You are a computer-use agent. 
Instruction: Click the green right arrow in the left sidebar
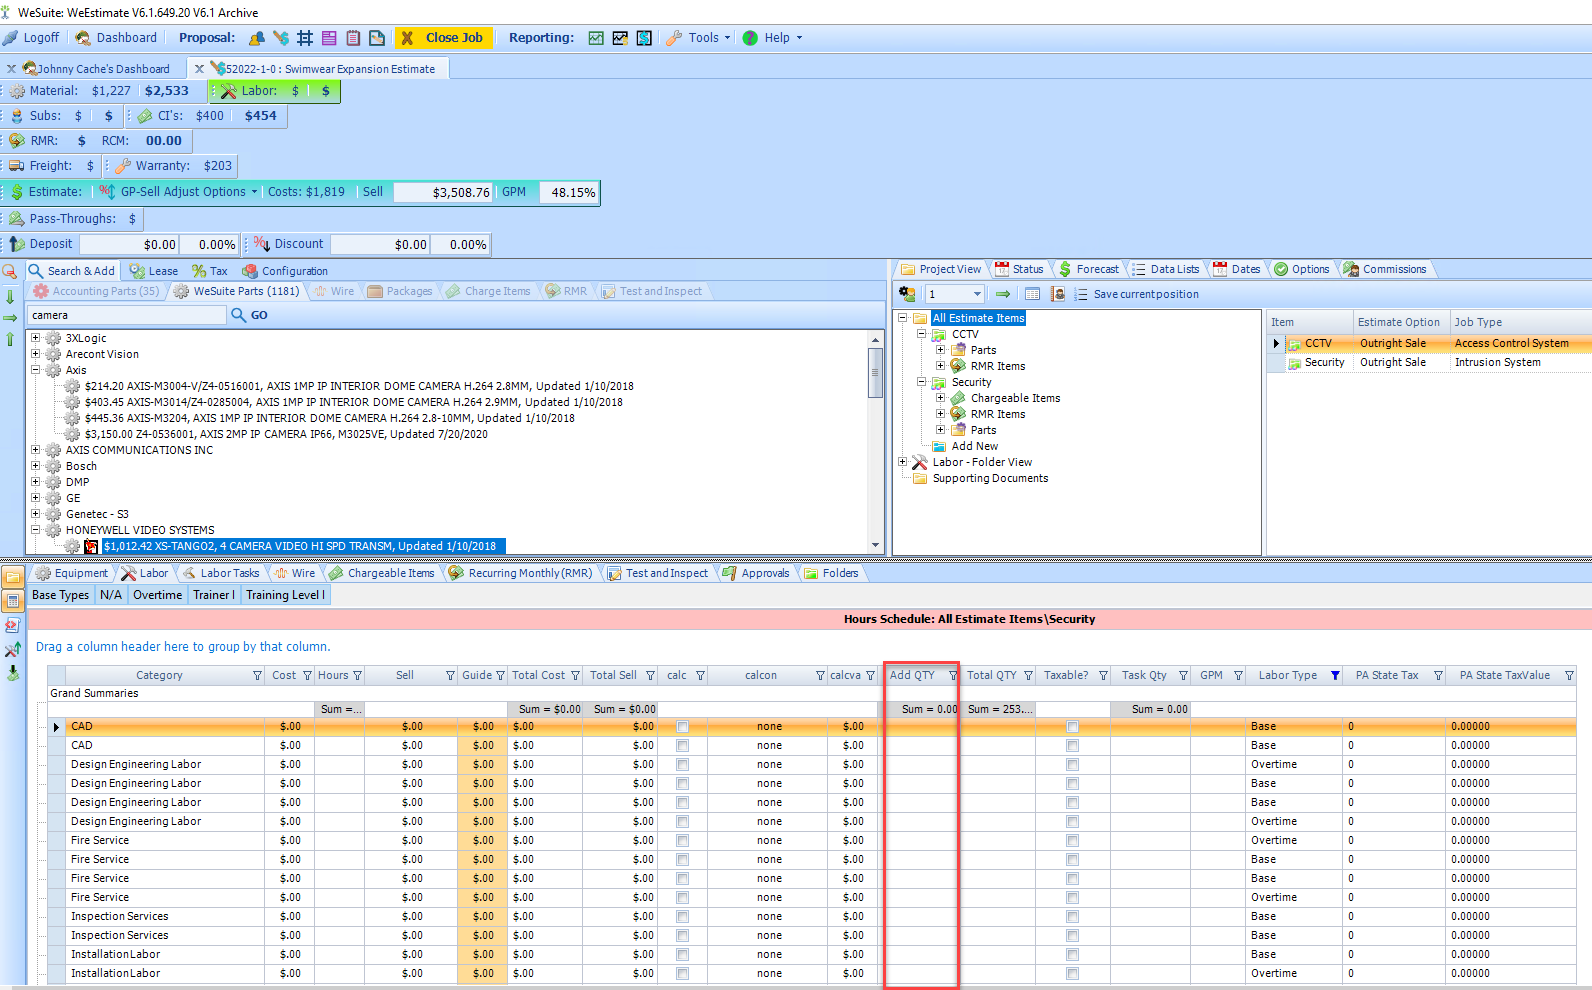pyautogui.click(x=10, y=318)
